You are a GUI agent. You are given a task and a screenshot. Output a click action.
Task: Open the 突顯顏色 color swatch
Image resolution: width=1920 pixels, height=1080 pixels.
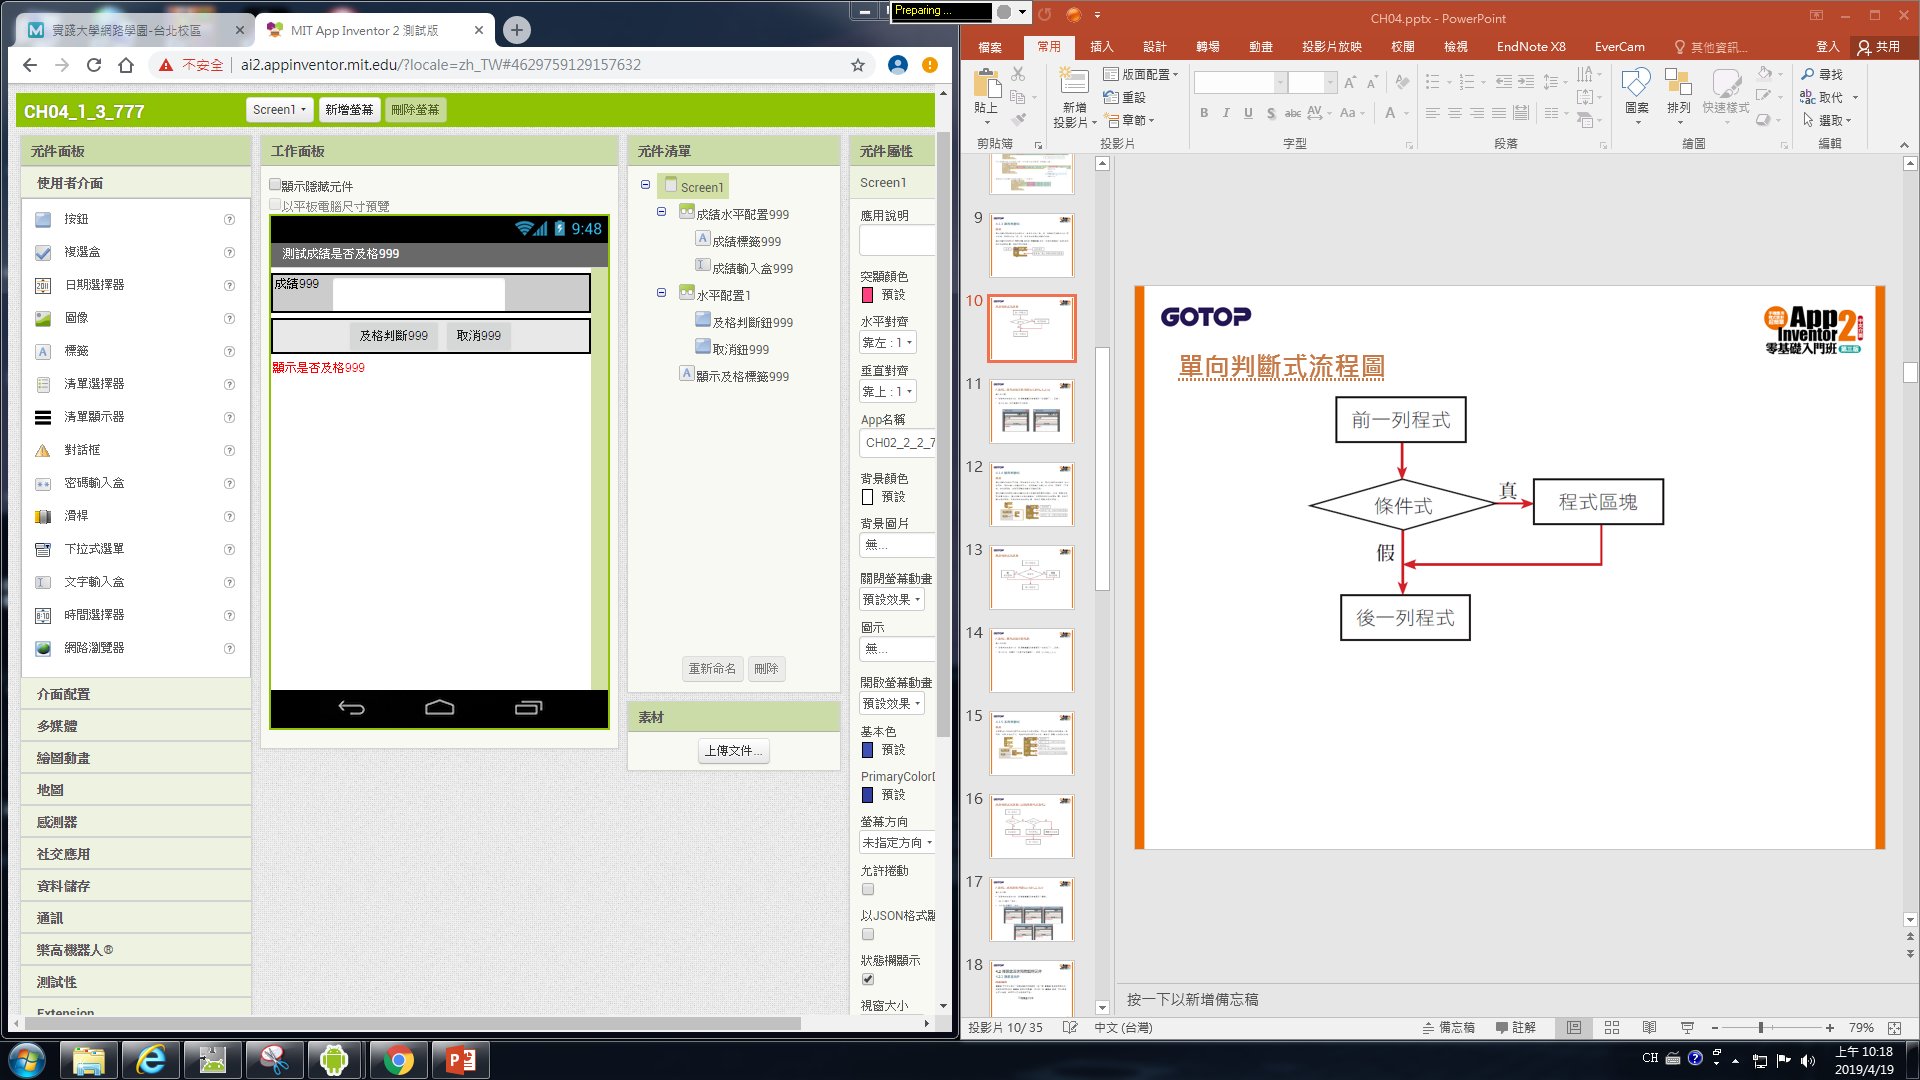(x=868, y=295)
